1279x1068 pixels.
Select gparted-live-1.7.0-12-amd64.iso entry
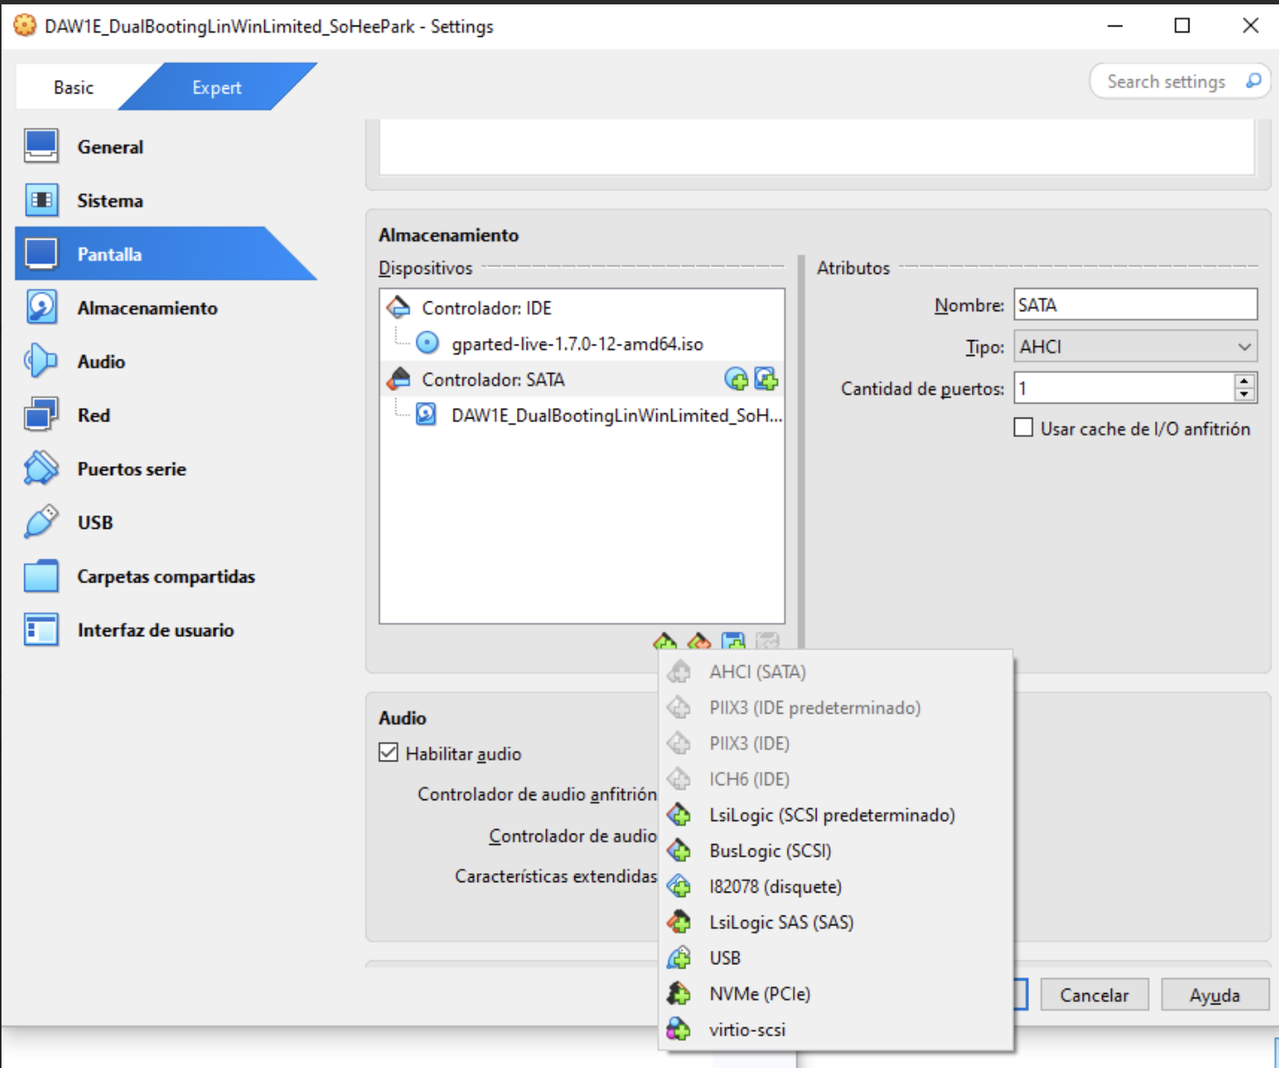577,344
